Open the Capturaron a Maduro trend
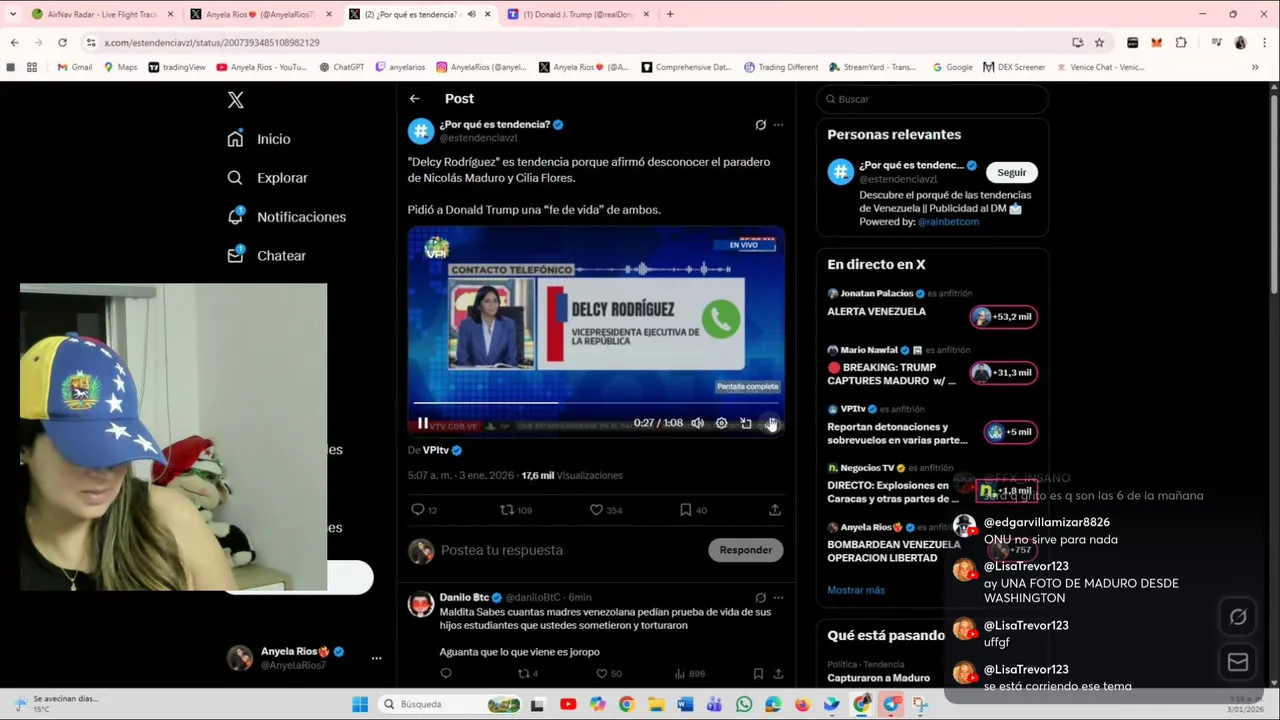Screen dimensions: 1280x720 click(x=878, y=678)
